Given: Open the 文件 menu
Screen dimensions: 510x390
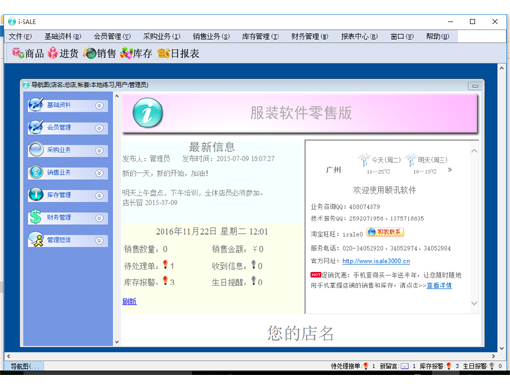Looking at the screenshot, I should coord(20,36).
